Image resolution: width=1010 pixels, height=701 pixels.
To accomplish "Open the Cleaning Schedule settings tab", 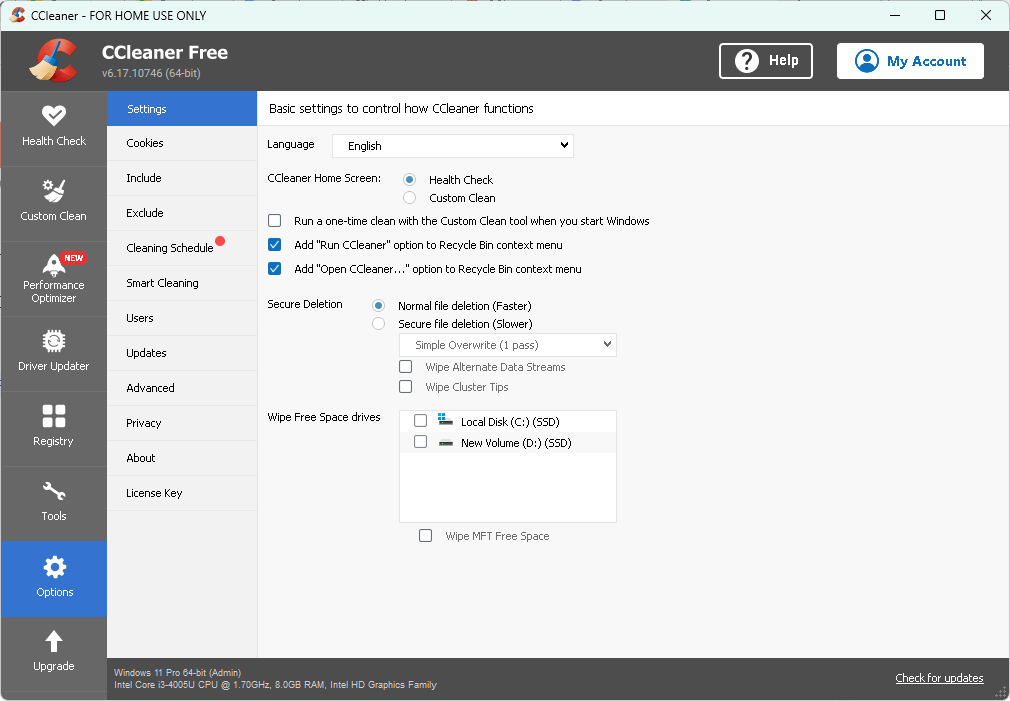I will [x=170, y=248].
